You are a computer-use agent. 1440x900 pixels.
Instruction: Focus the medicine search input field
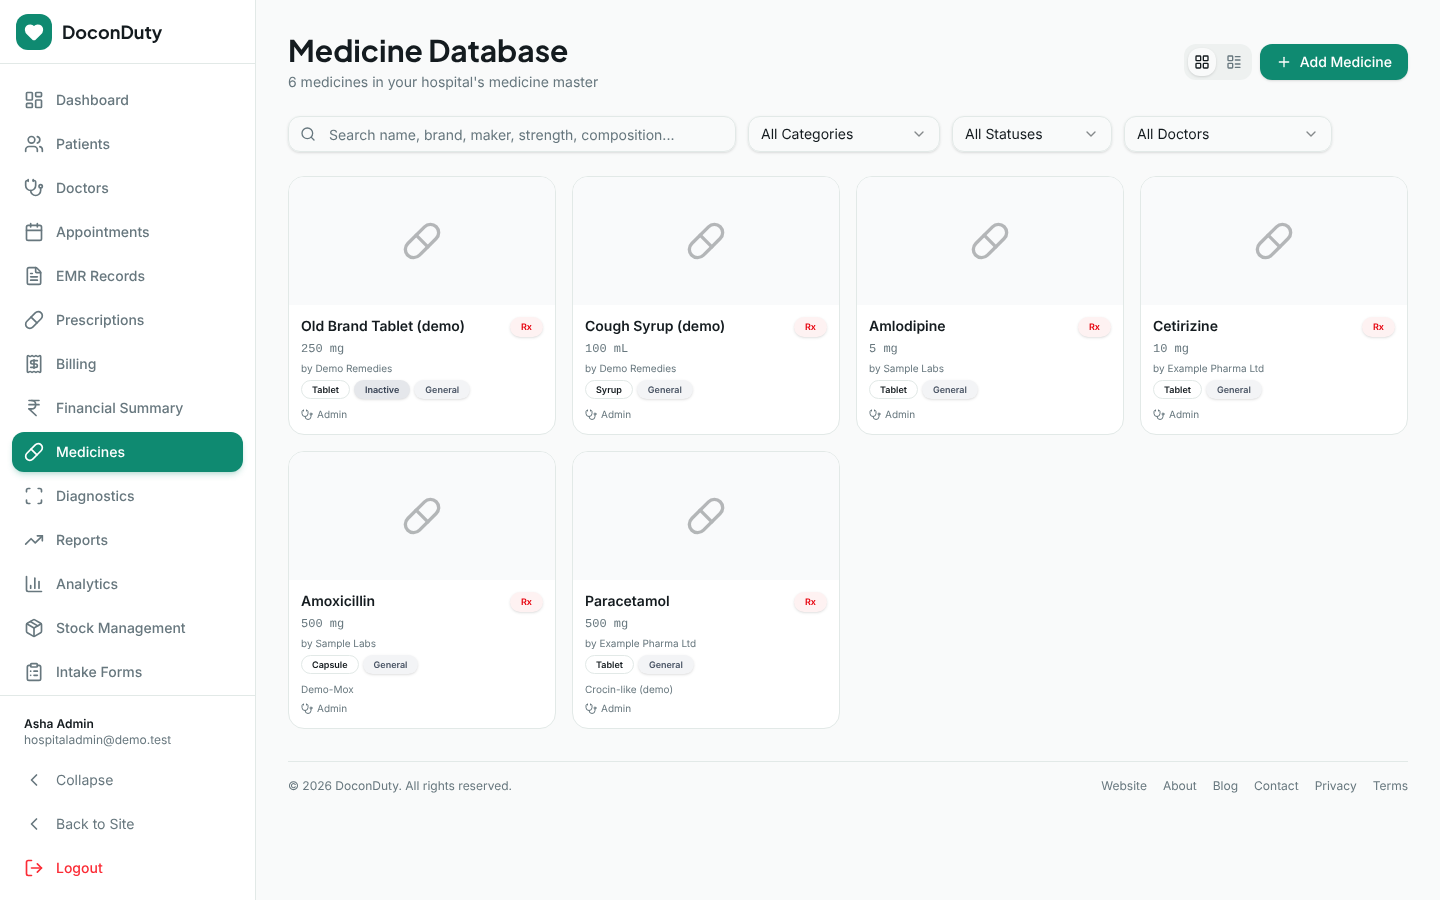click(512, 134)
